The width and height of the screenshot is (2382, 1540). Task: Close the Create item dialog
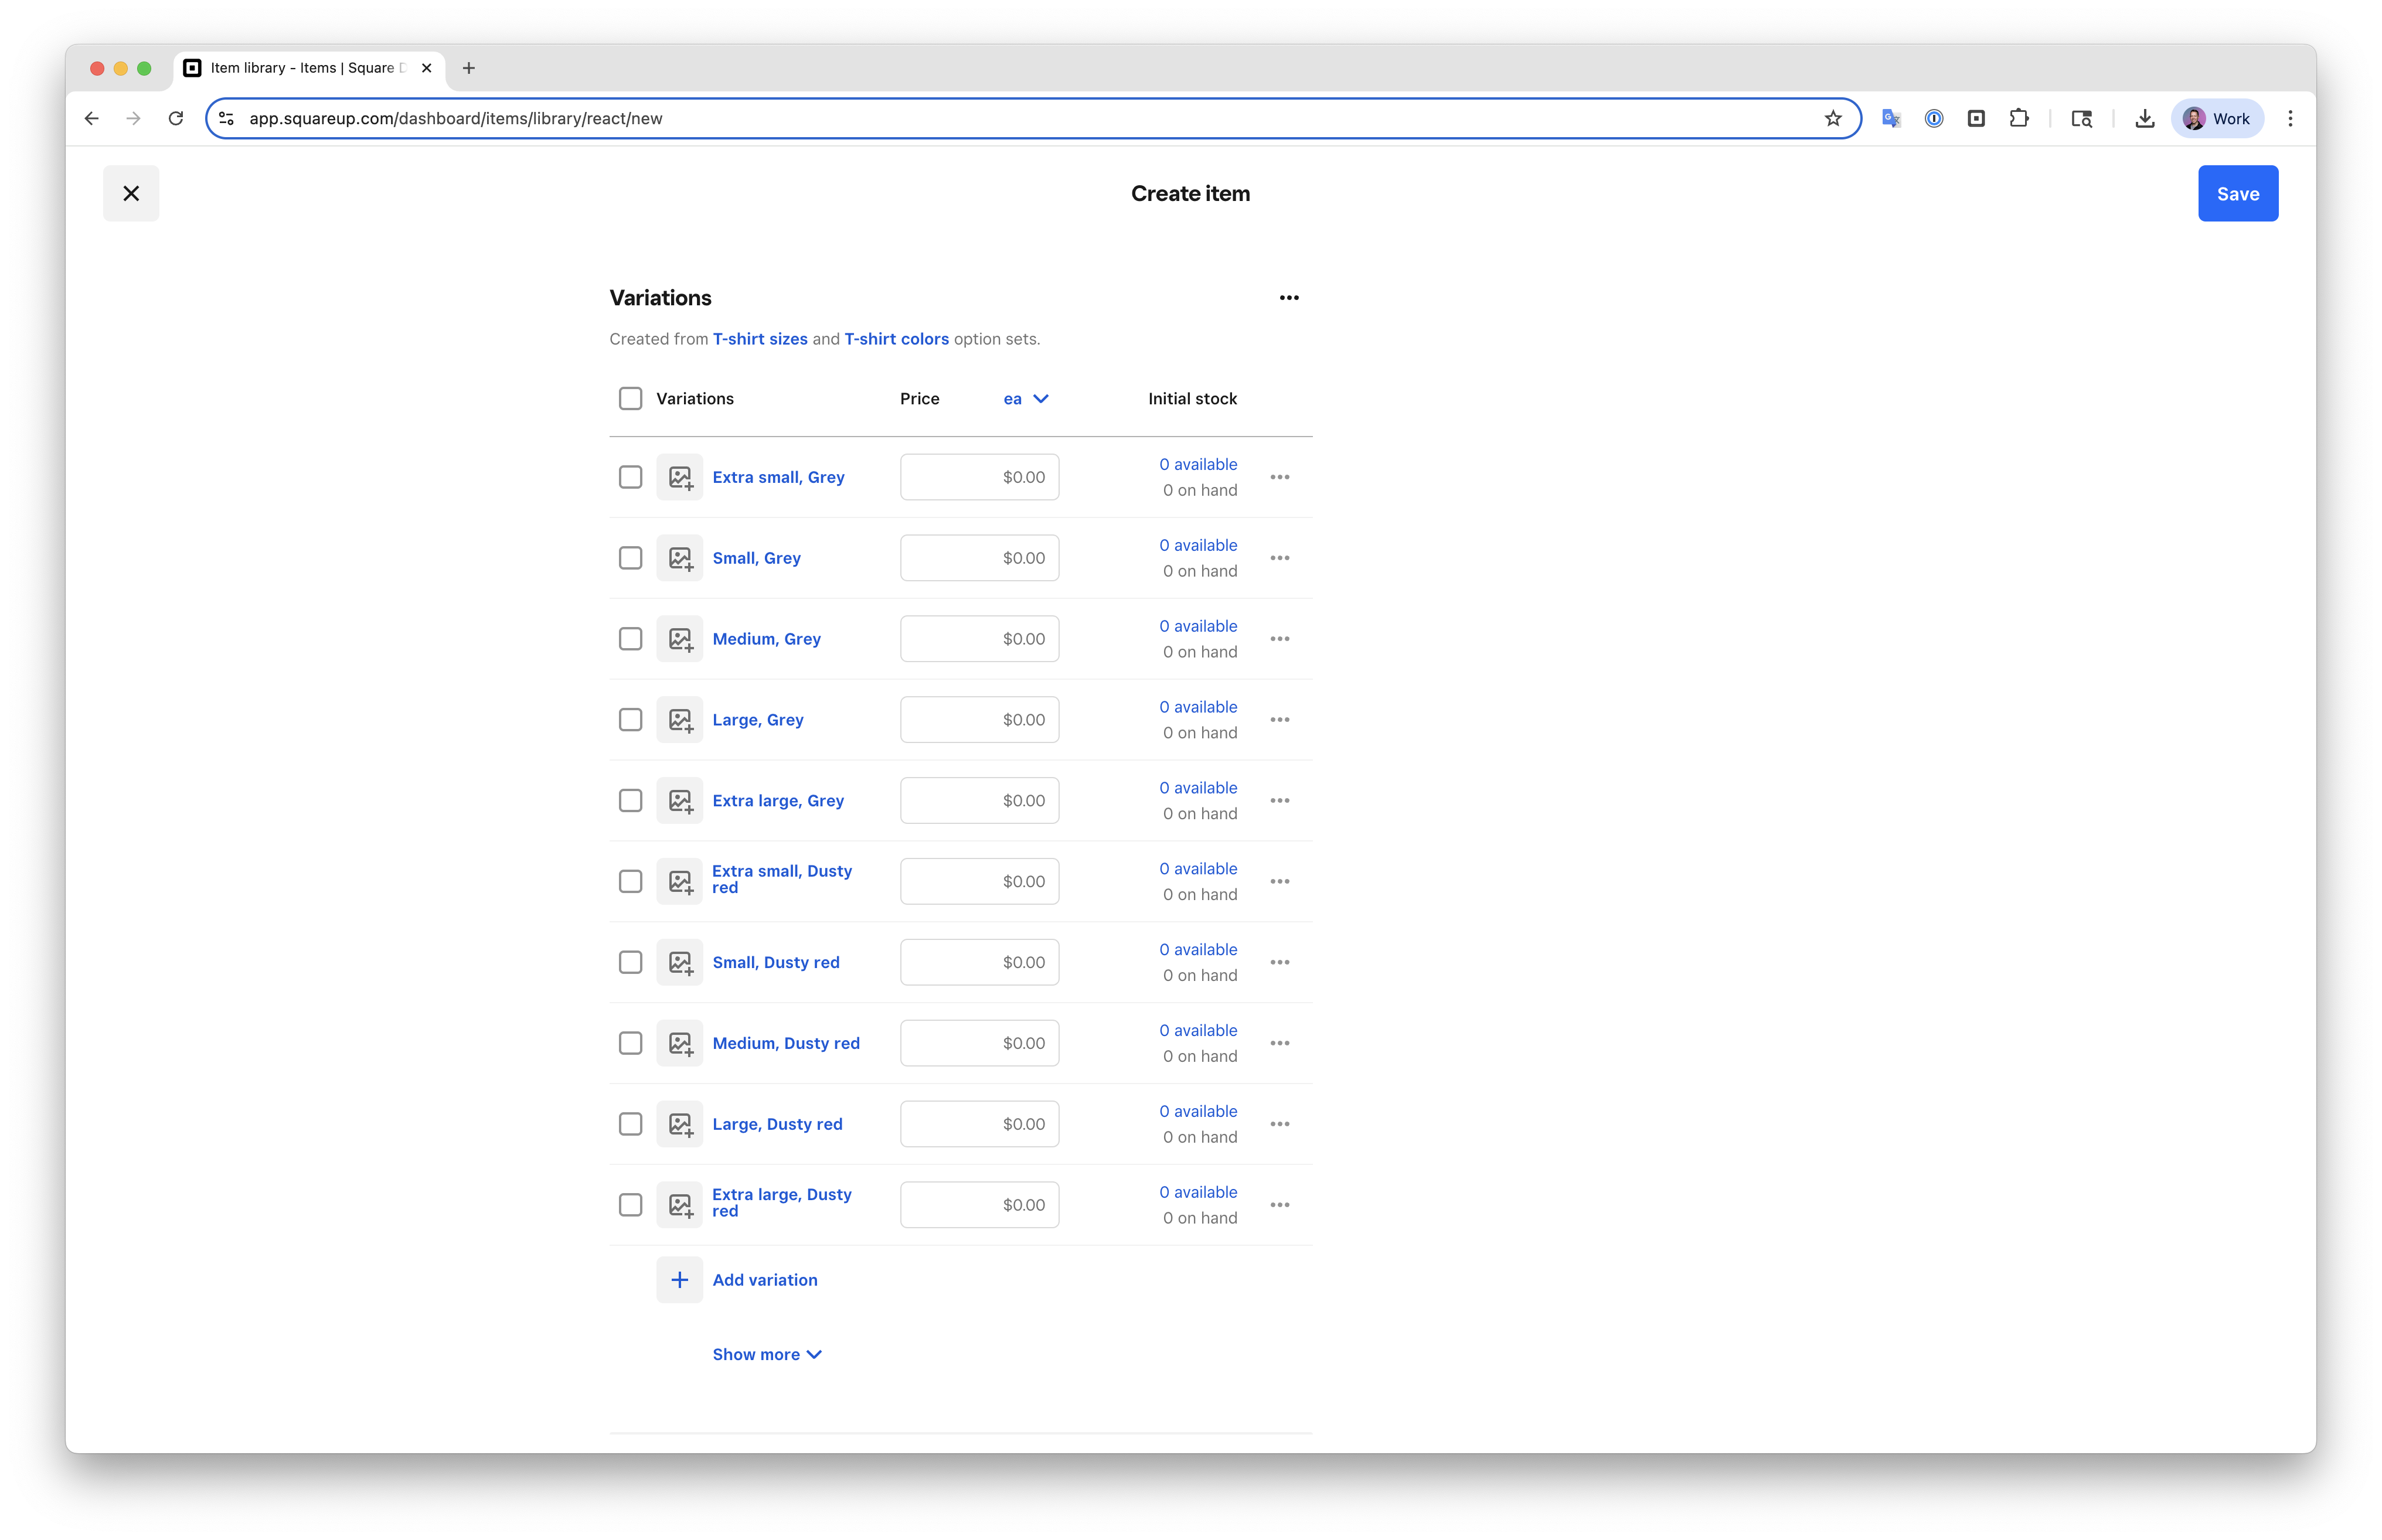pos(131,194)
